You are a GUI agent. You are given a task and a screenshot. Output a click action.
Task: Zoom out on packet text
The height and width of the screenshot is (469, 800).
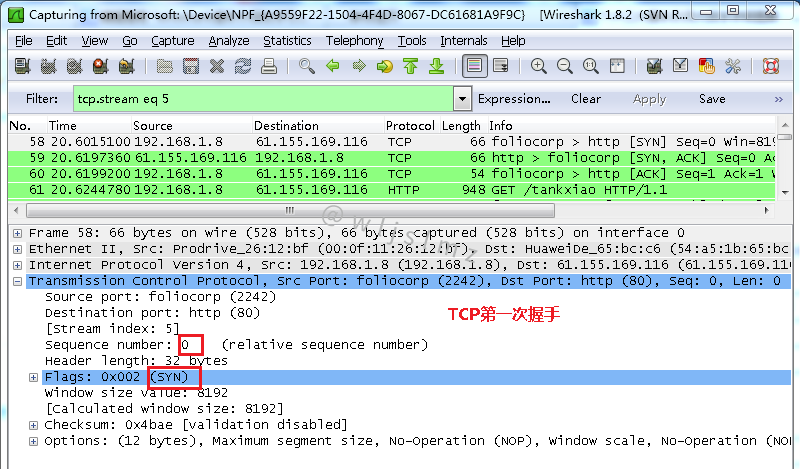[x=565, y=66]
